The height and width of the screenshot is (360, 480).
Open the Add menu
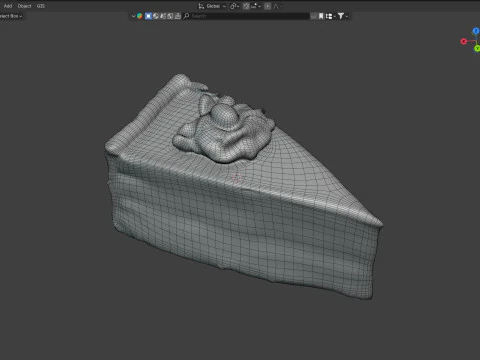pos(8,6)
